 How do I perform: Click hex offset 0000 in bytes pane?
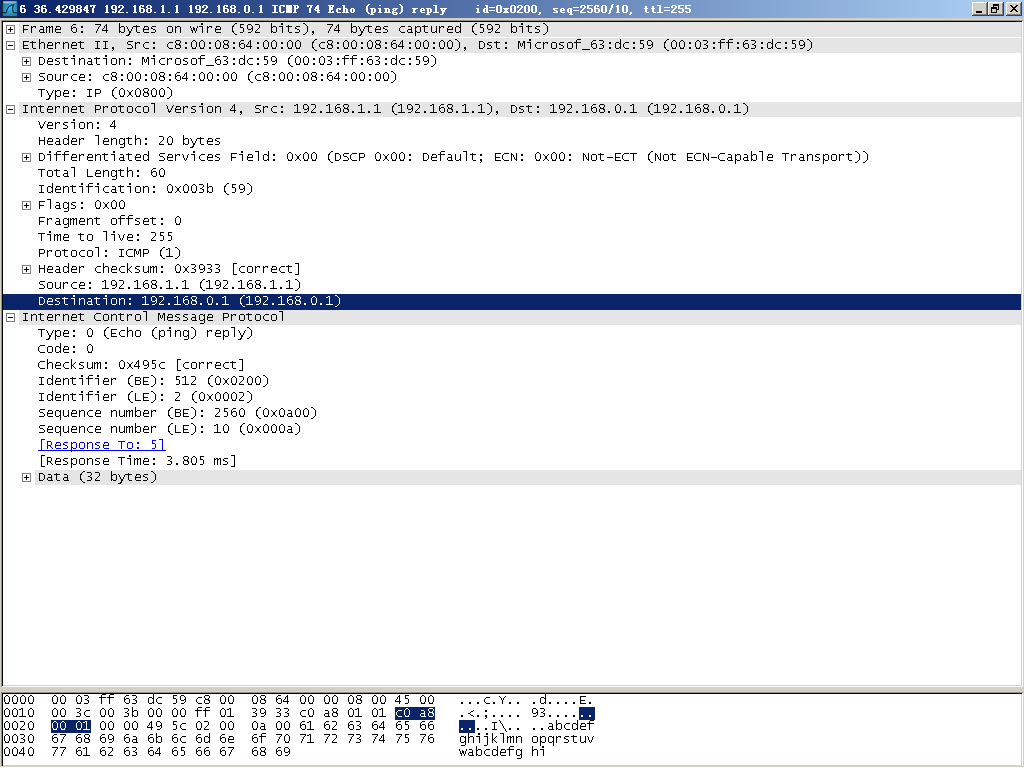point(19,700)
